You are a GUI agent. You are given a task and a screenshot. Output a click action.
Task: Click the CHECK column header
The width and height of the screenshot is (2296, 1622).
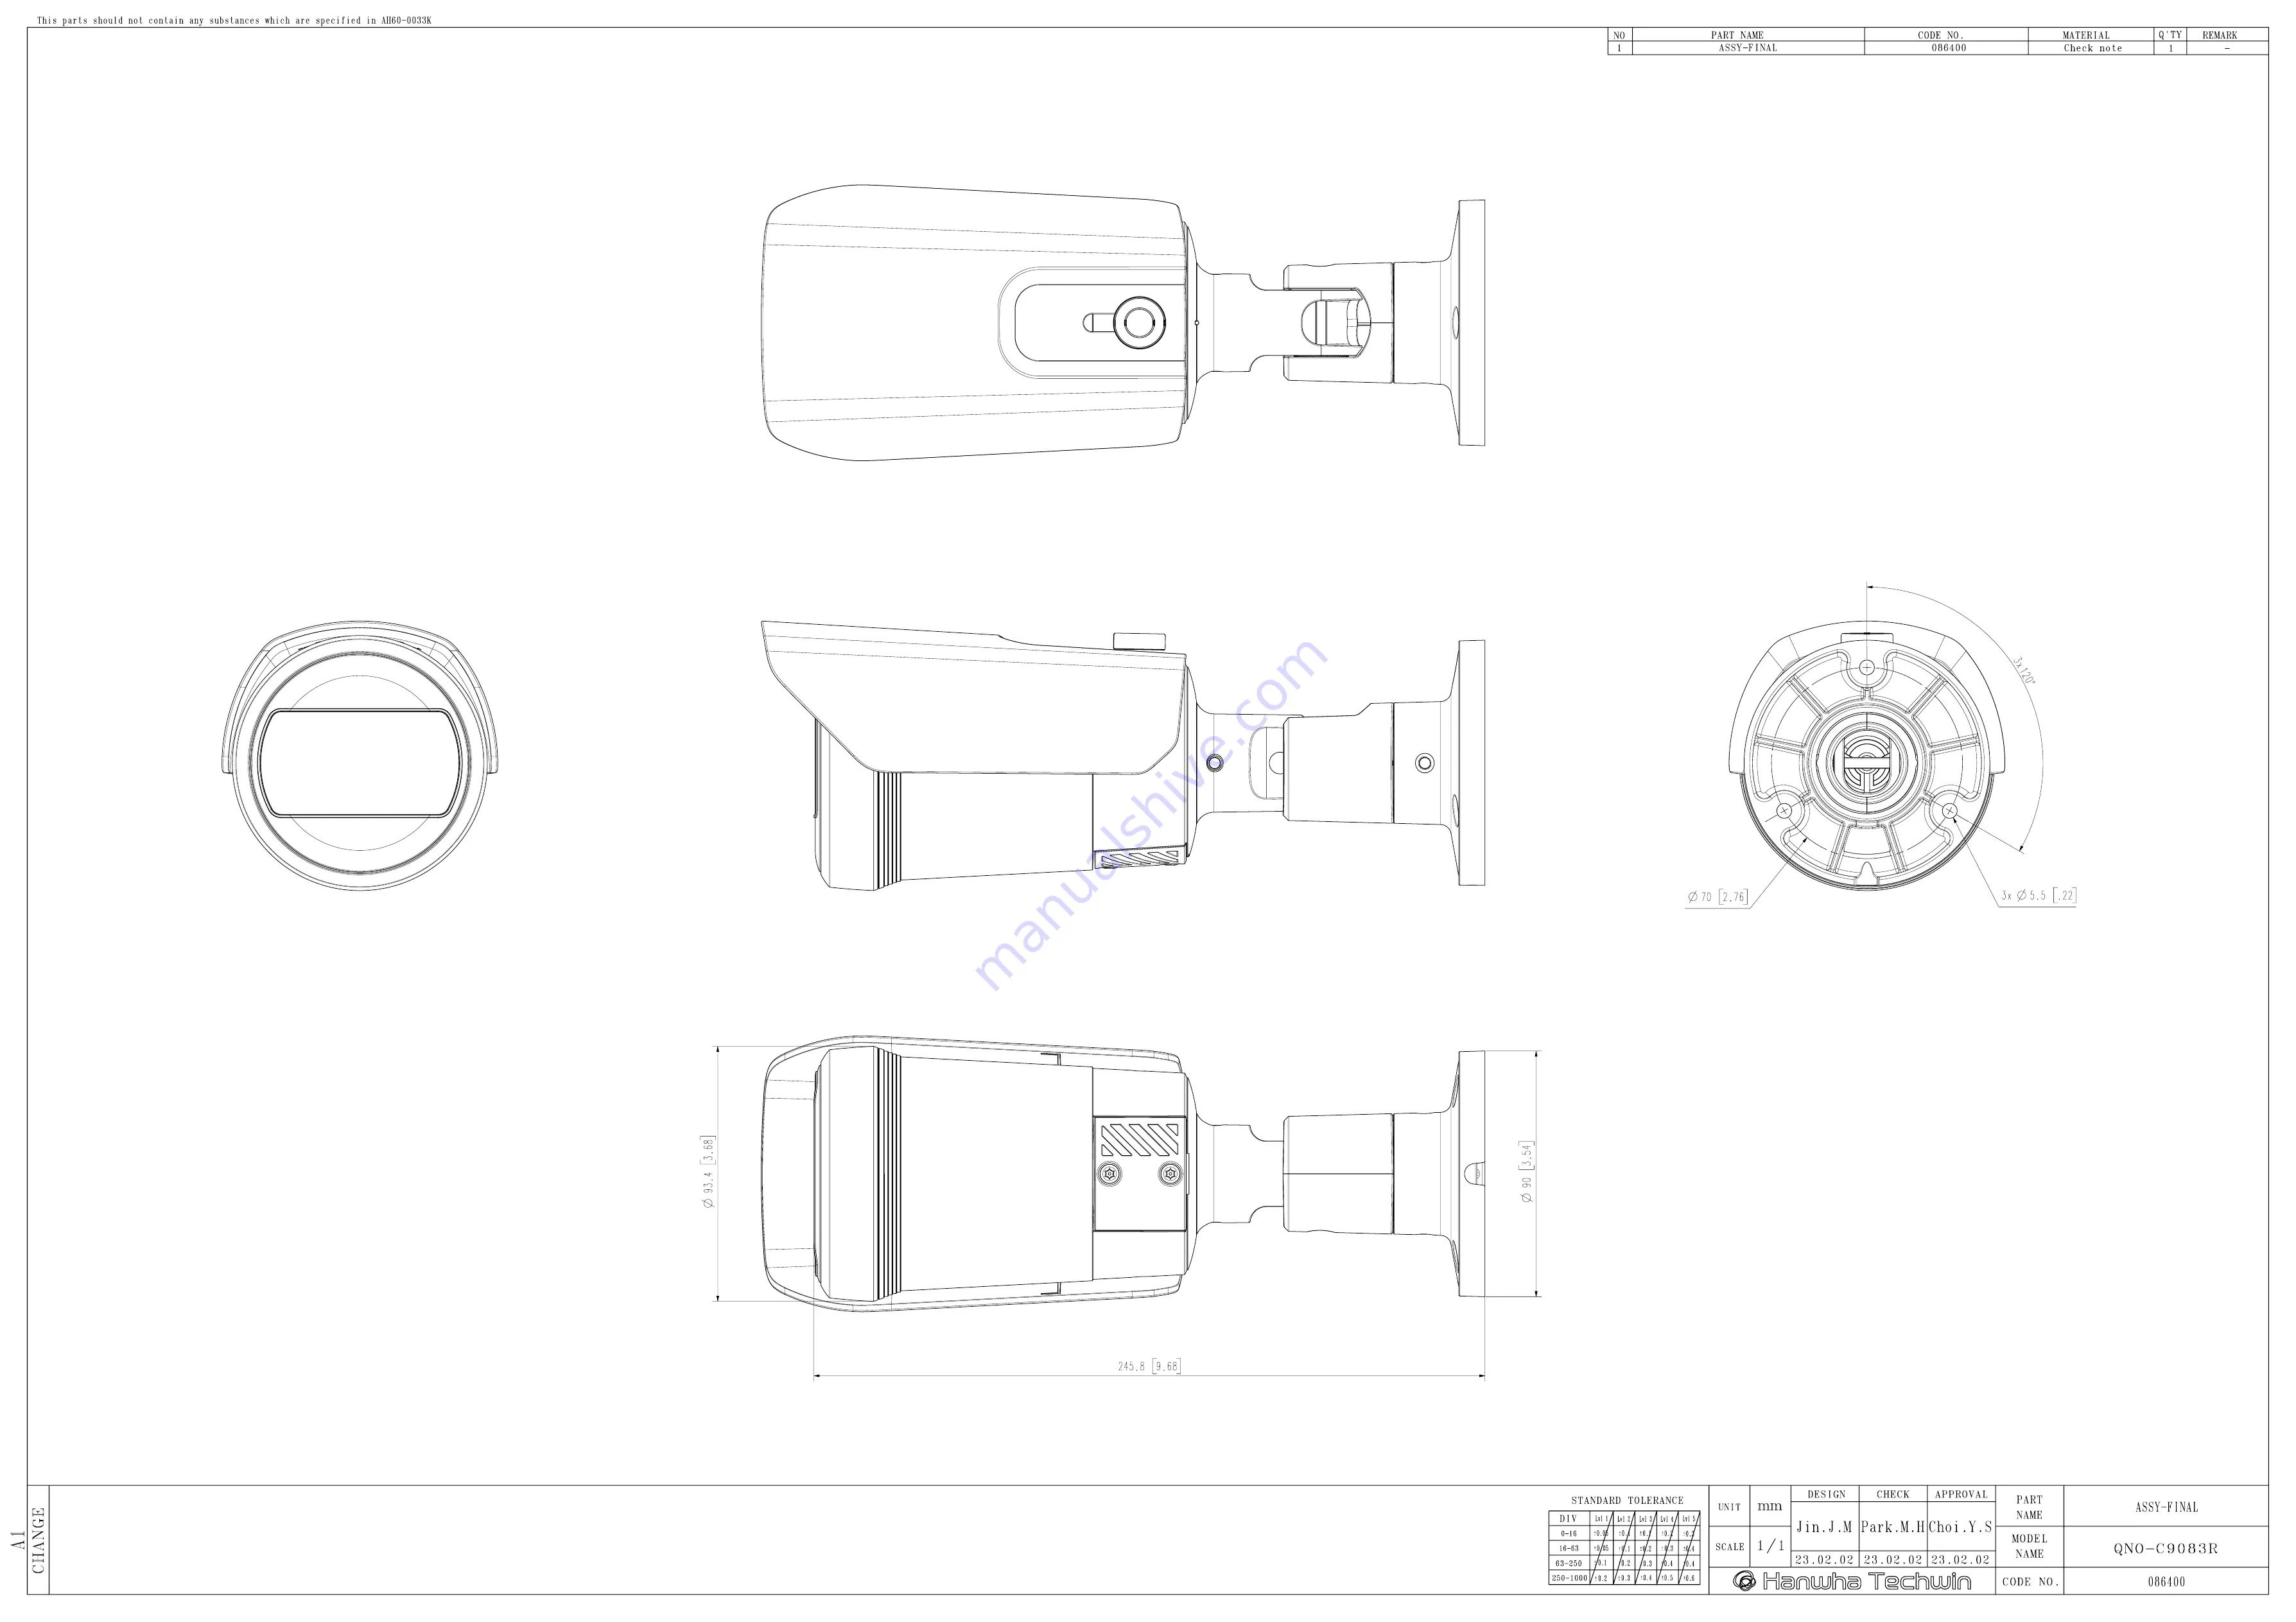coord(1893,1494)
